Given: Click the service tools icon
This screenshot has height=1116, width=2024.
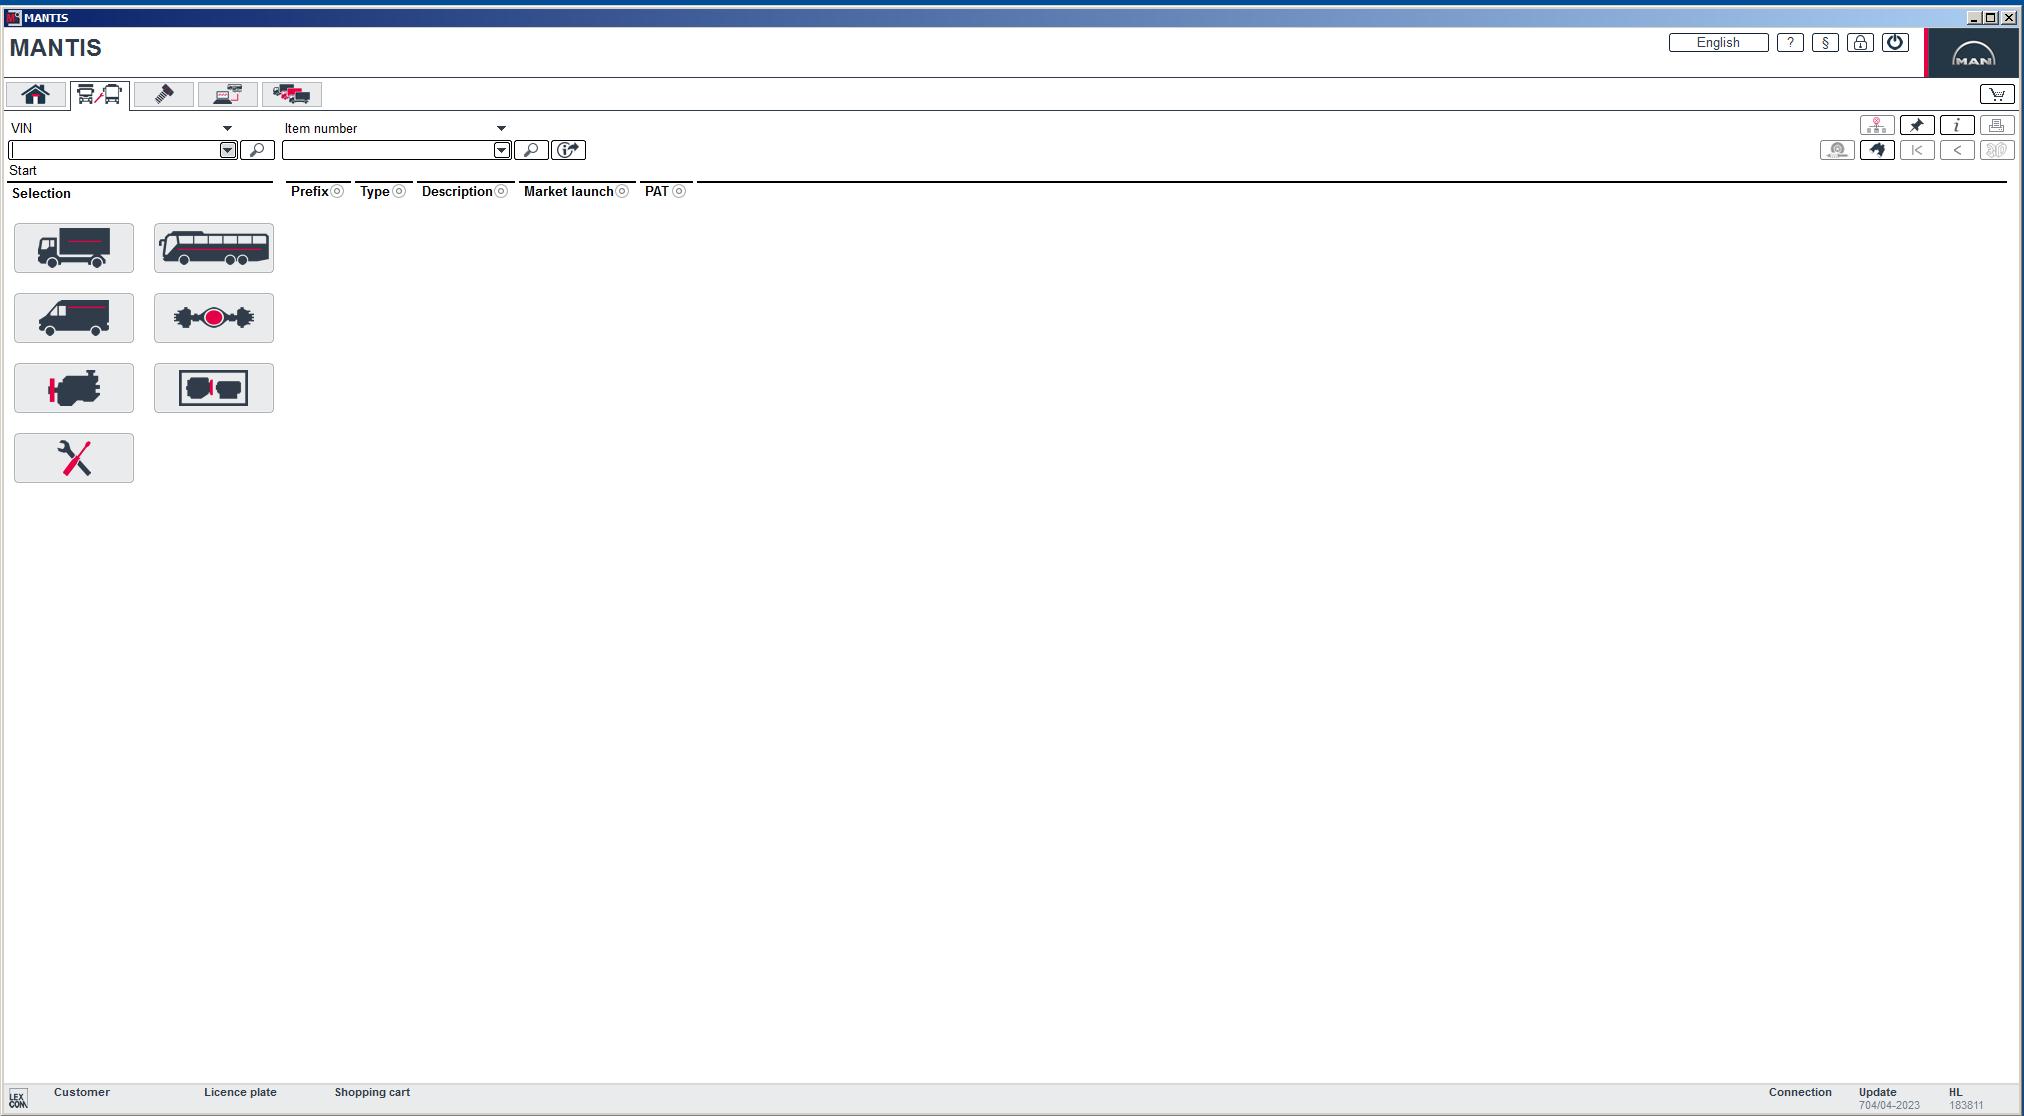Looking at the screenshot, I should tap(73, 457).
